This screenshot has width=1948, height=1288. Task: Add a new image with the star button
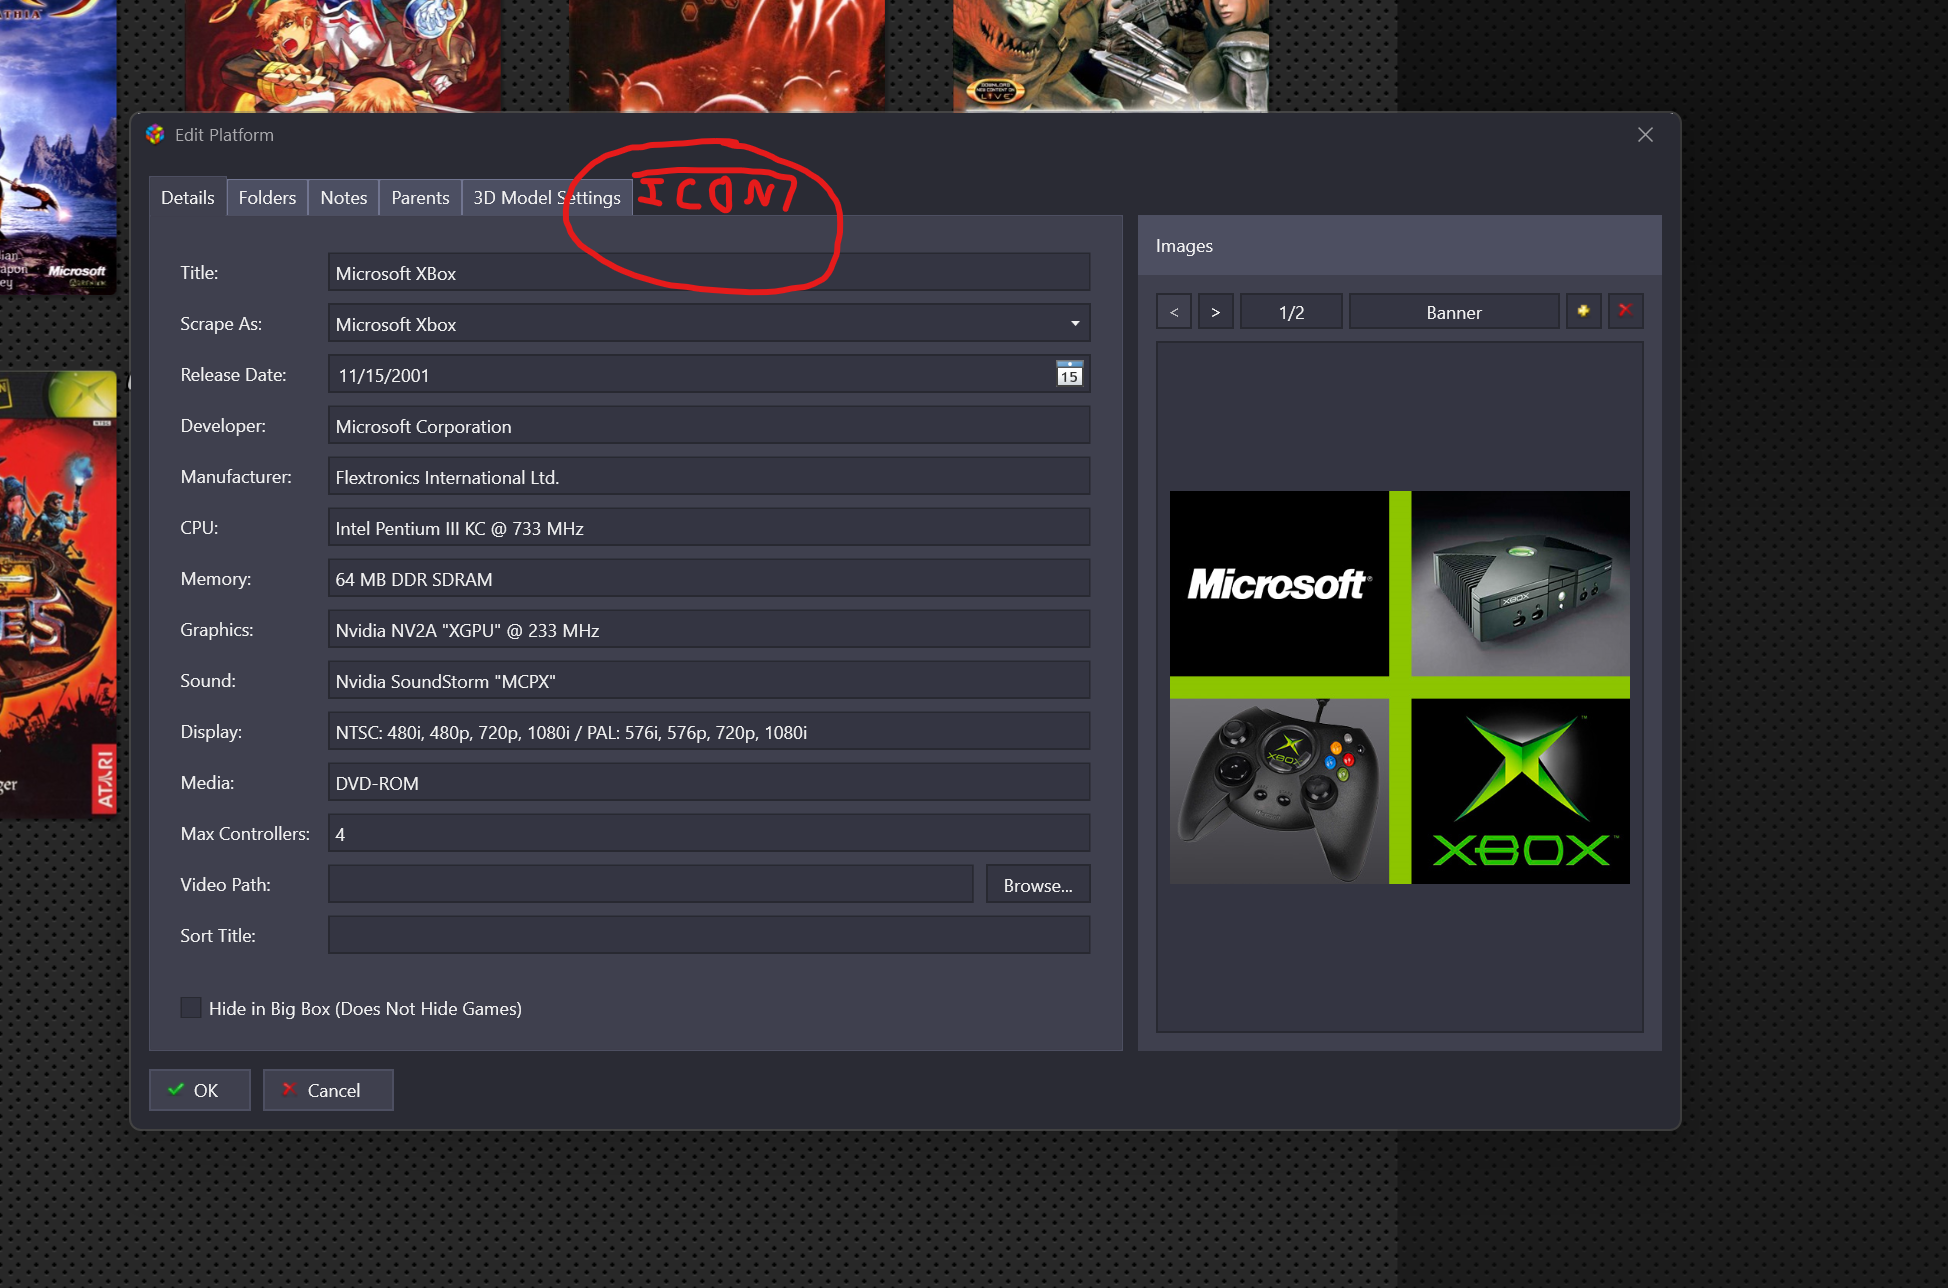(1583, 312)
